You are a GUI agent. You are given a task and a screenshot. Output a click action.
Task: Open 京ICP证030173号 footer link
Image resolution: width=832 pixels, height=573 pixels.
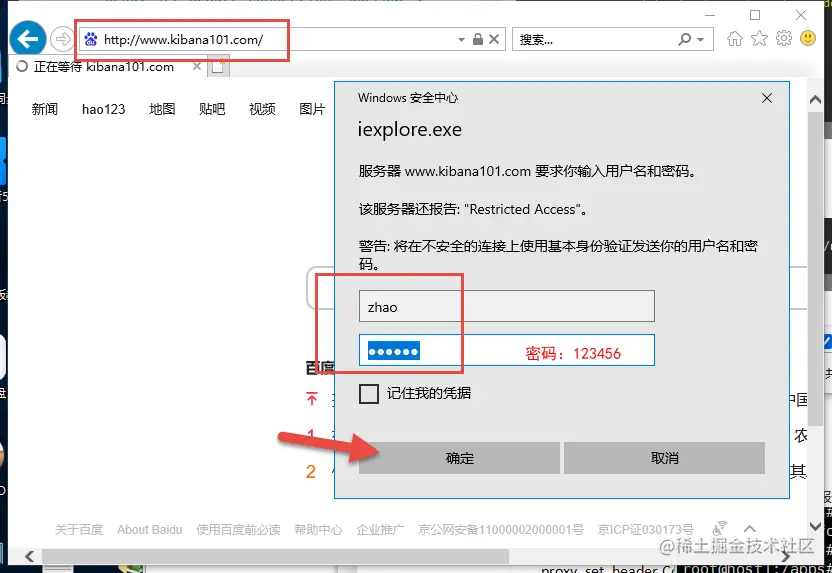pyautogui.click(x=646, y=529)
